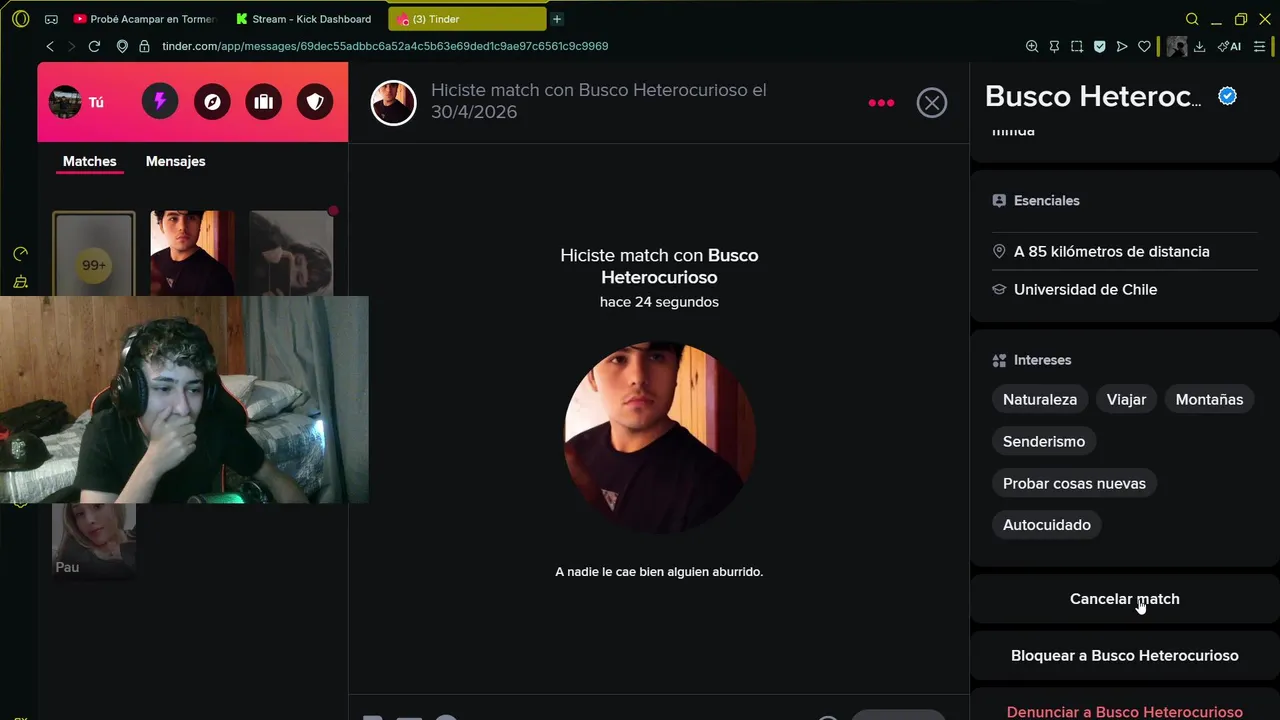Switch to the Mensajes tab
The height and width of the screenshot is (720, 1280).
pos(175,161)
